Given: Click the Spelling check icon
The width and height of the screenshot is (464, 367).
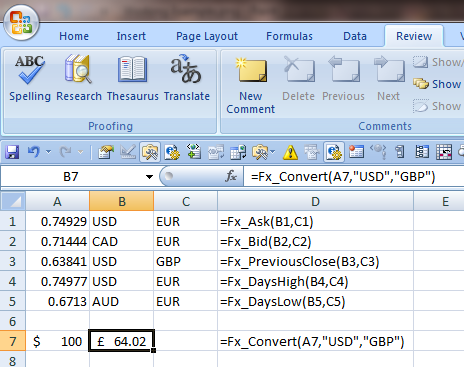Looking at the screenshot, I should [x=30, y=78].
